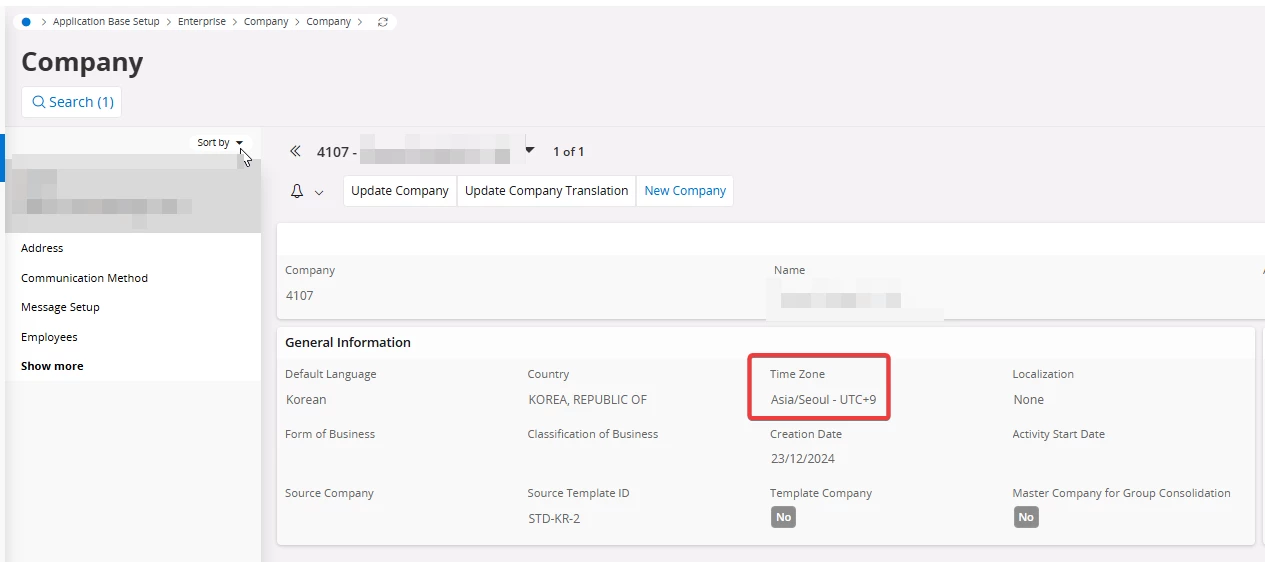Toggle Master Company for Group Consolidation badge
1265x562 pixels.
1025,517
